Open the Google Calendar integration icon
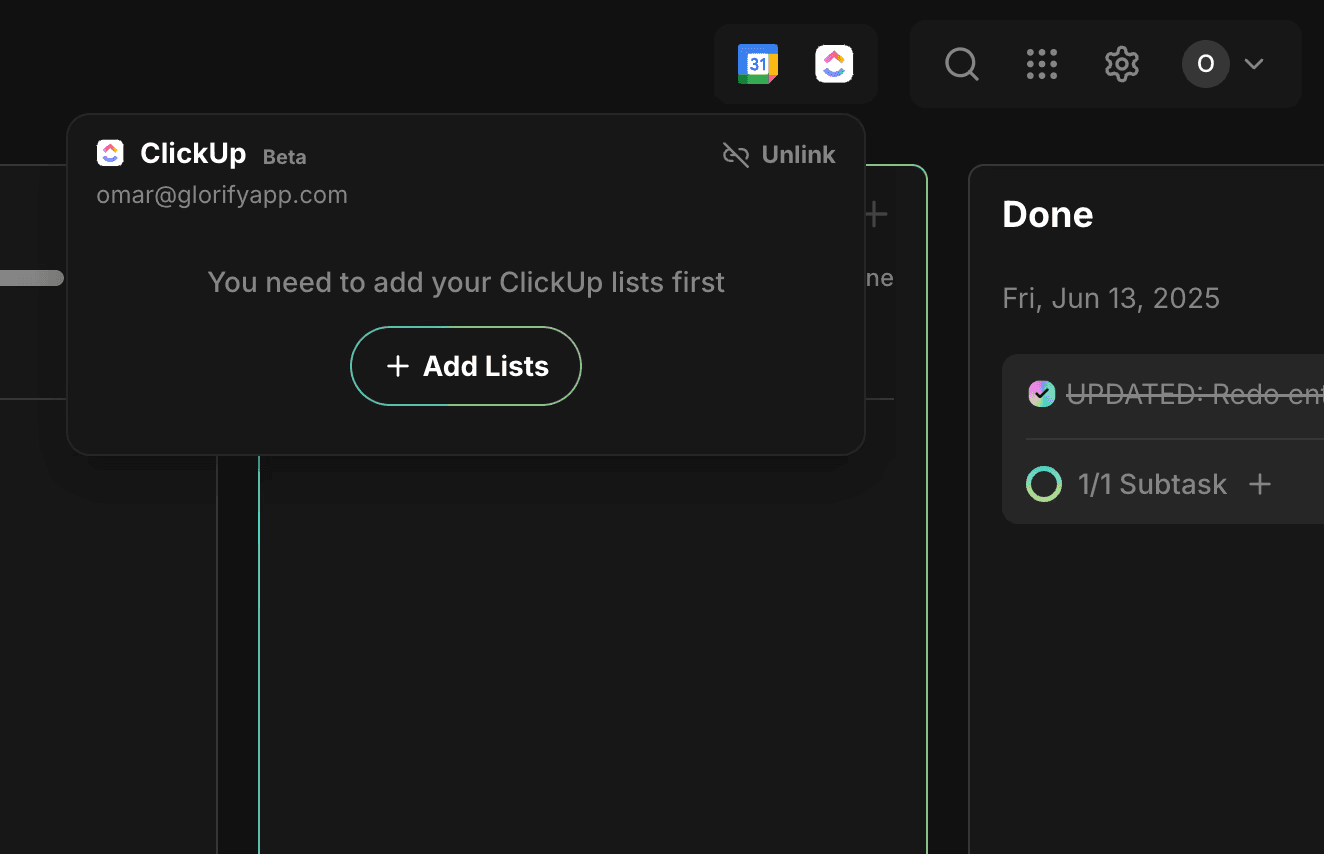1324x854 pixels. 758,64
